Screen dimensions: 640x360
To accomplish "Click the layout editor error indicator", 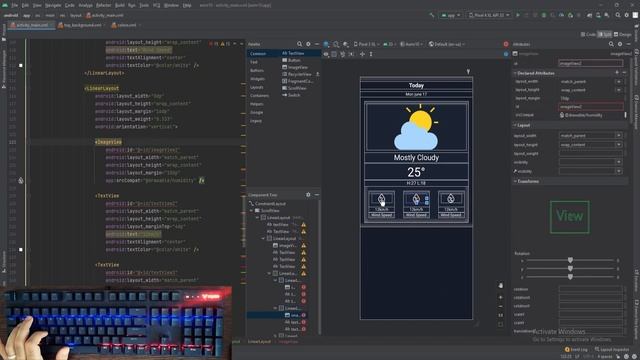I will point(506,44).
